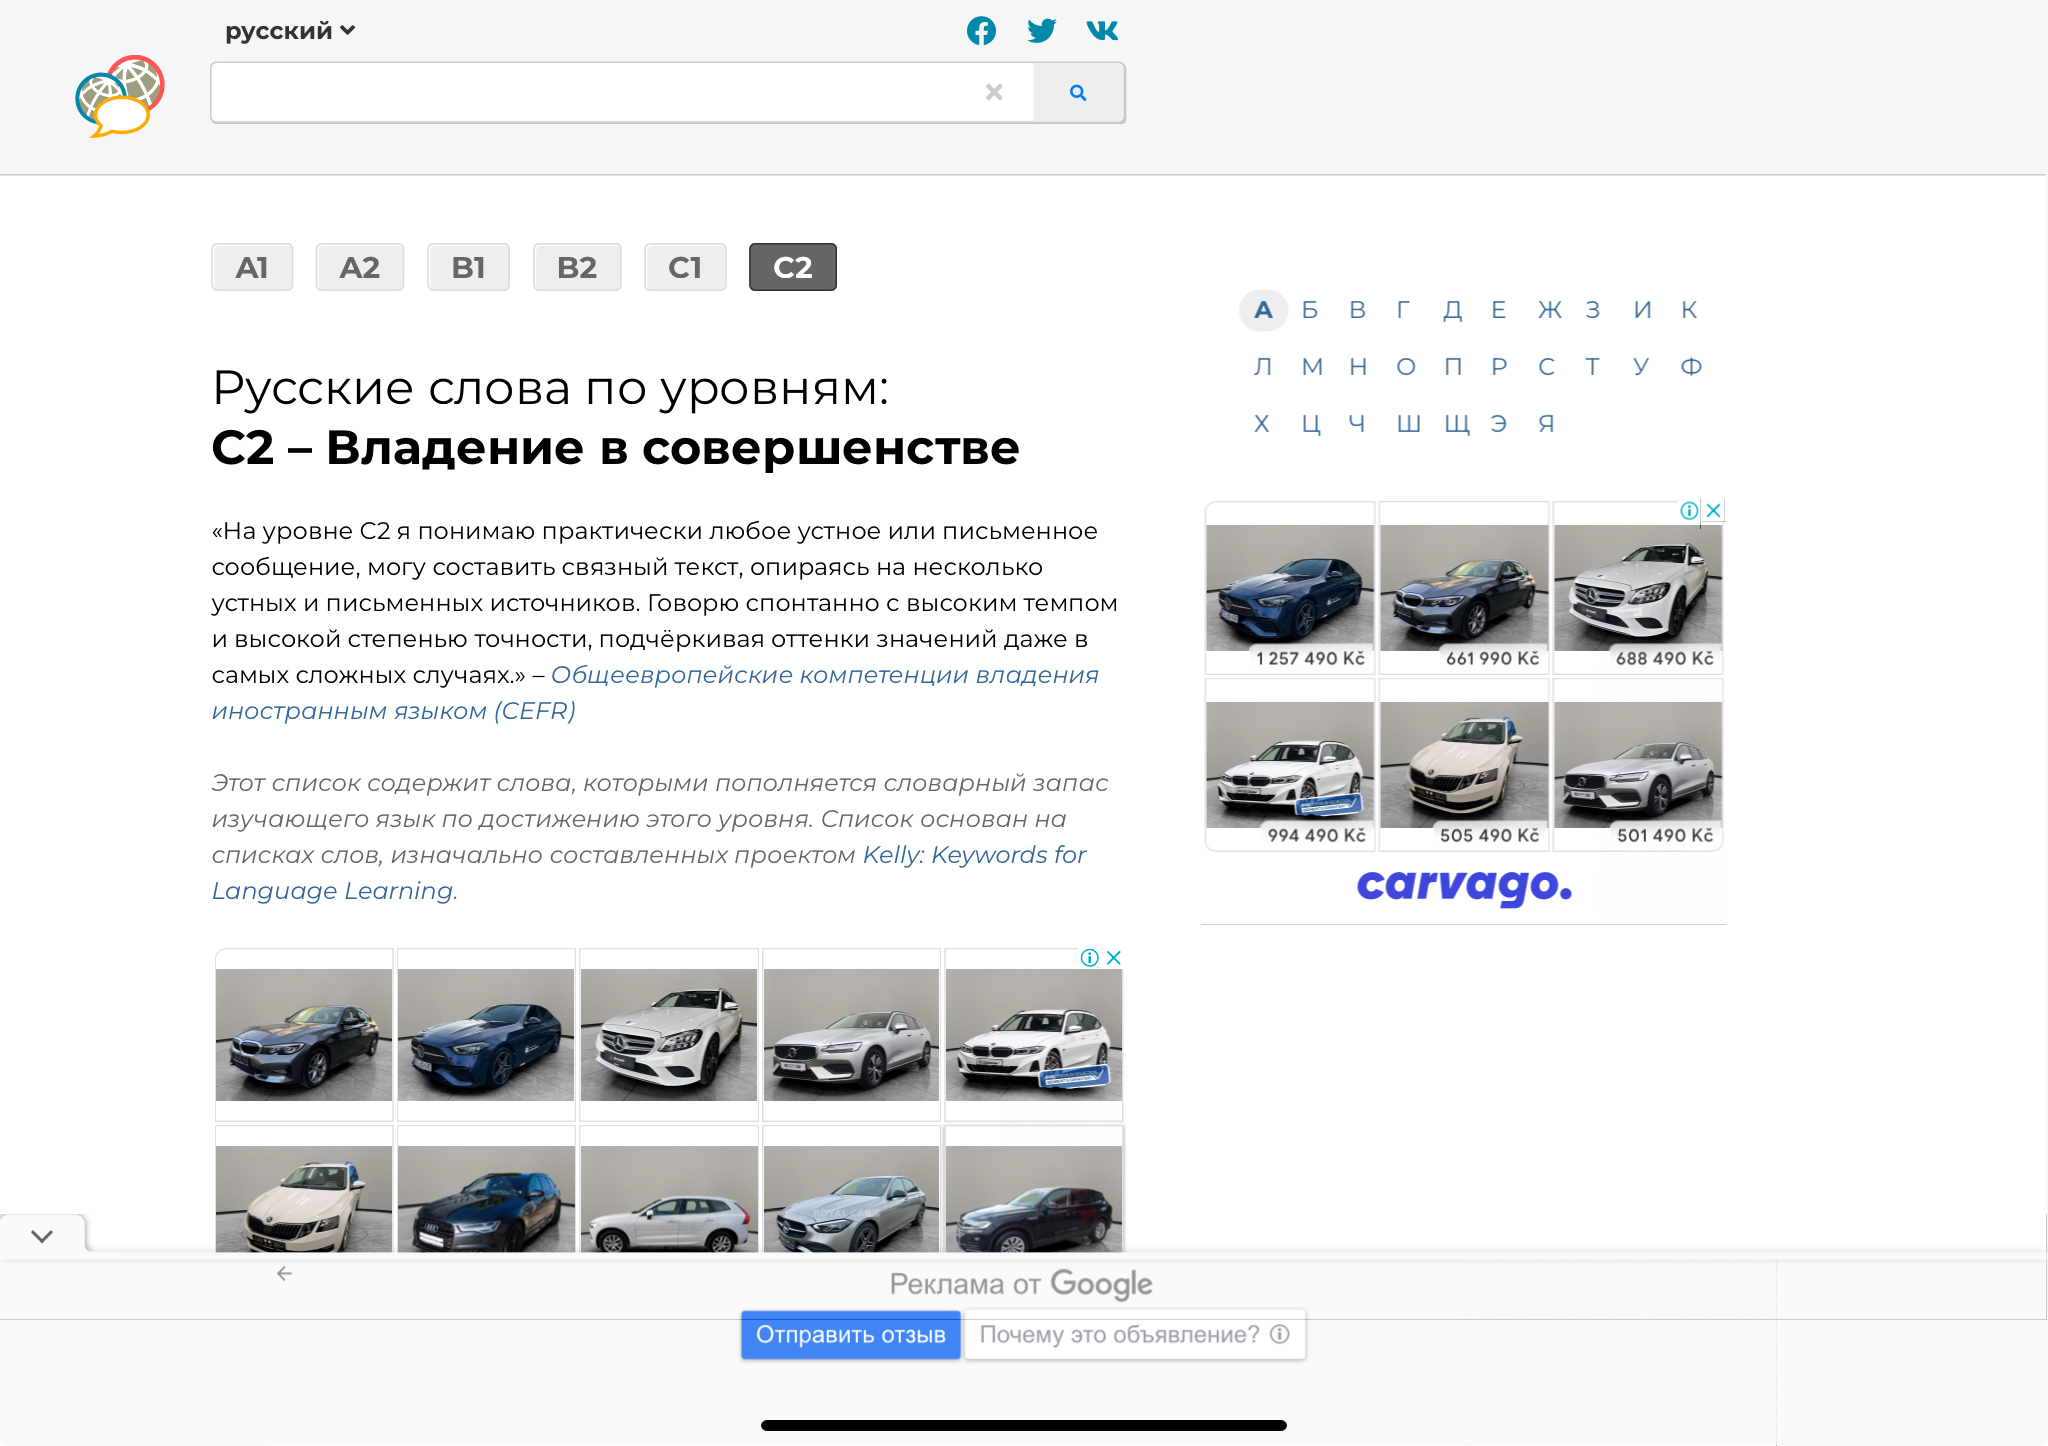Open car ad priced 505 490 Kč

coord(1464,765)
